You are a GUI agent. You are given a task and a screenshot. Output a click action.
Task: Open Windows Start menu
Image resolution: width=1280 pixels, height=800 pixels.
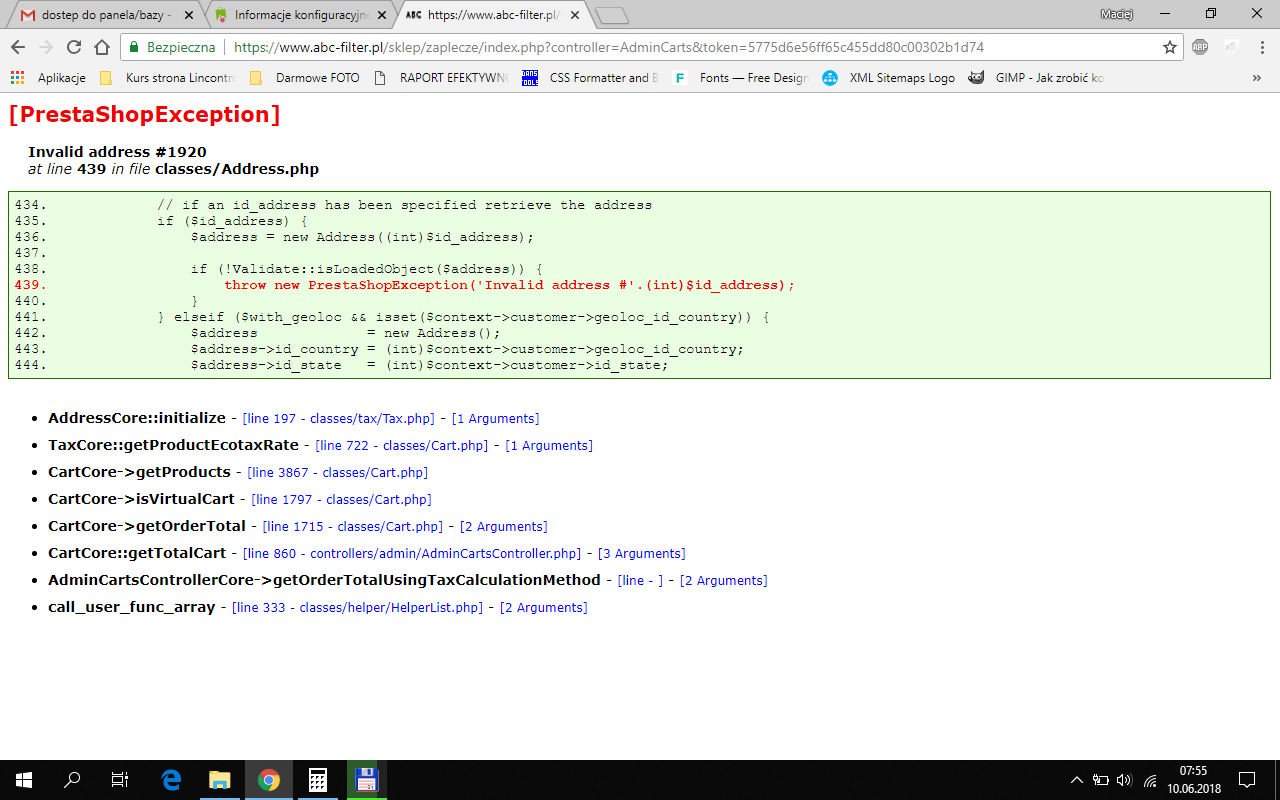[x=24, y=780]
